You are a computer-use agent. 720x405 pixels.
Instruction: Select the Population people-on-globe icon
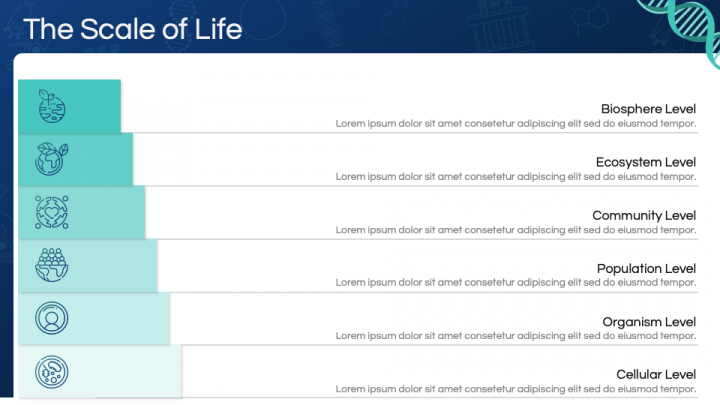tap(52, 265)
